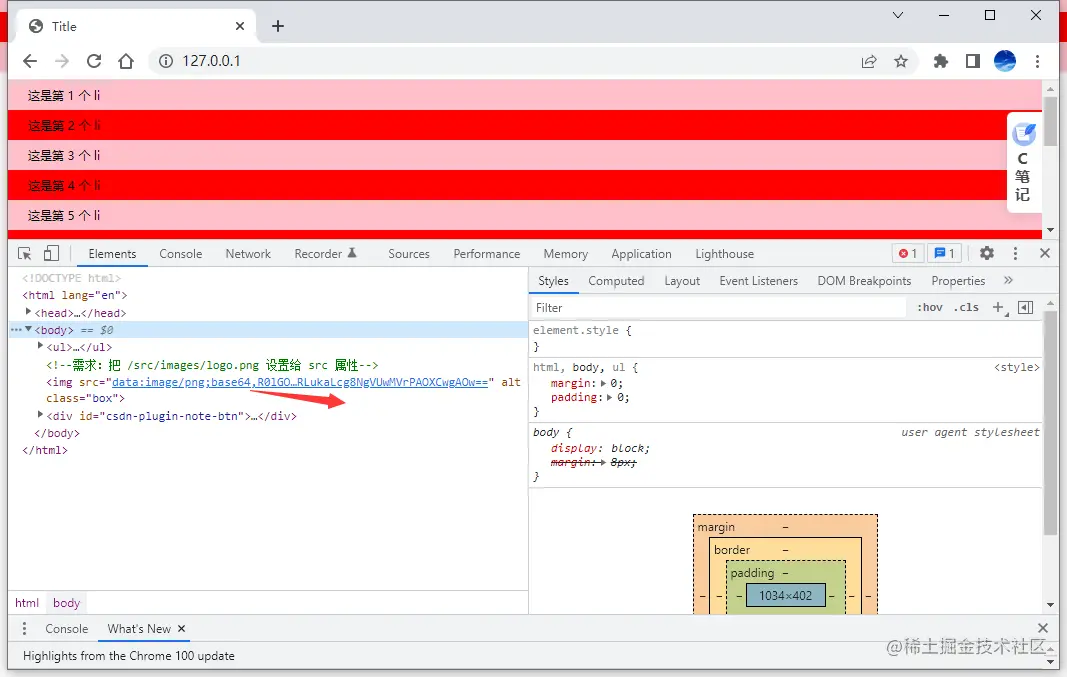Select the Properties pane tab
This screenshot has height=677, width=1067.
[958, 281]
